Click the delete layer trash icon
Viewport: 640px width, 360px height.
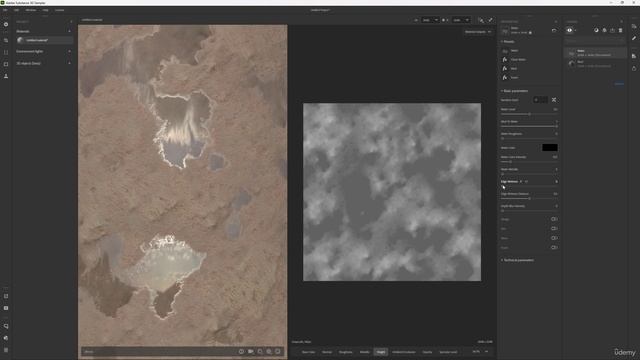(620, 30)
